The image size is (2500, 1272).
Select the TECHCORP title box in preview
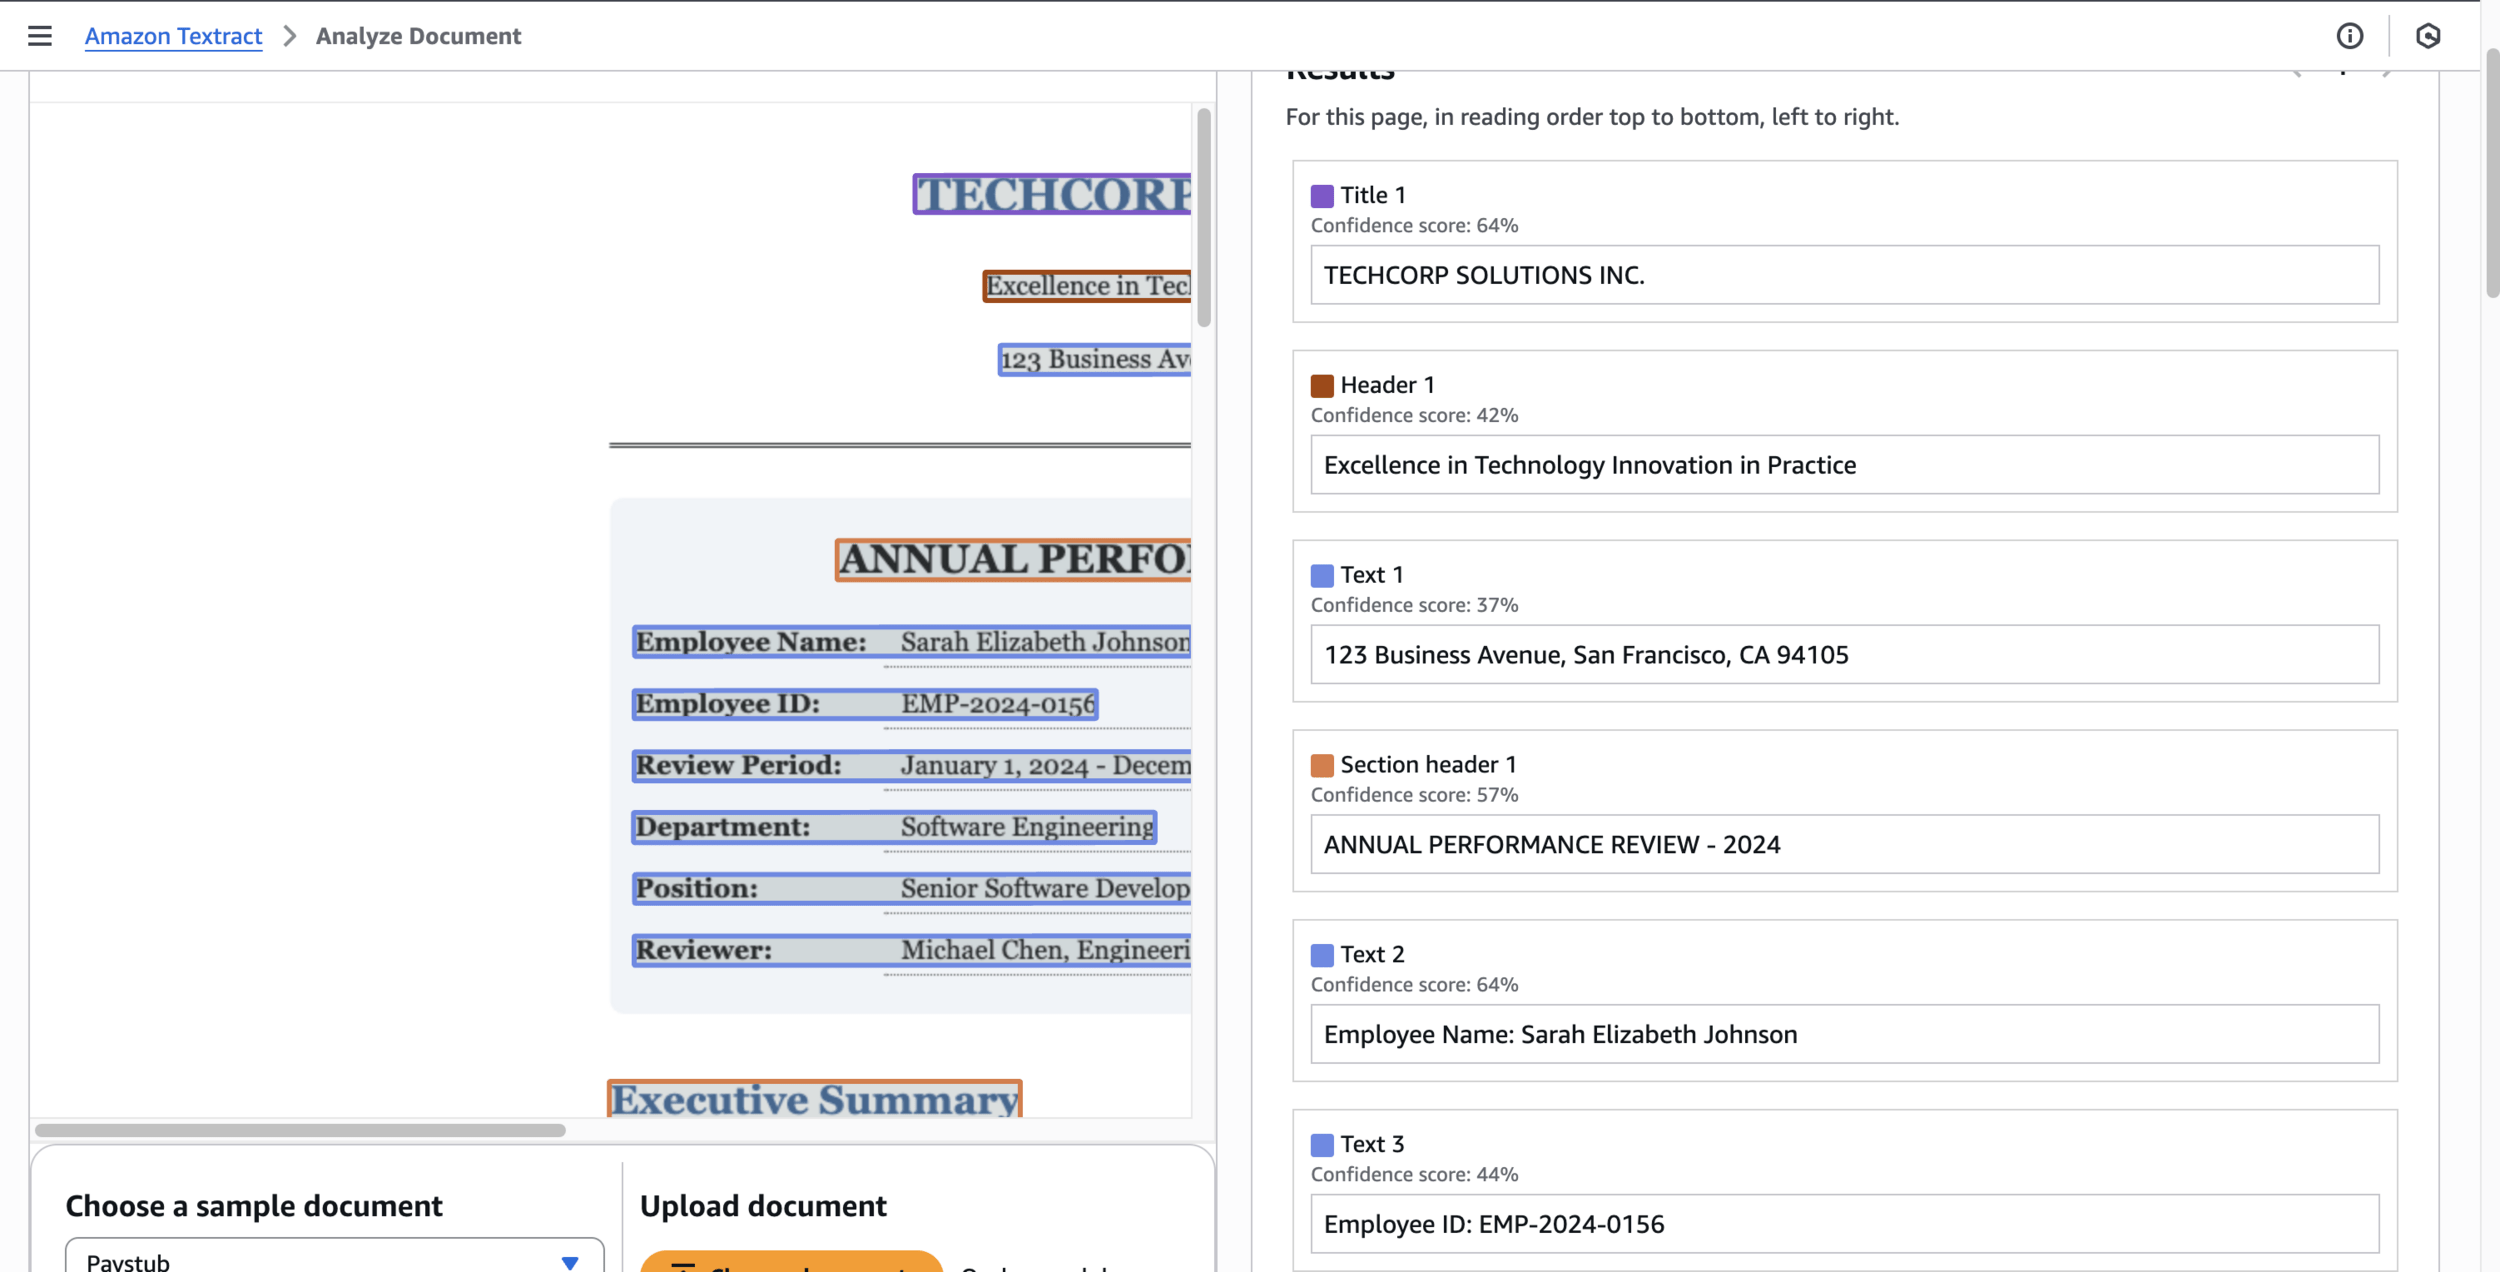click(x=1051, y=195)
